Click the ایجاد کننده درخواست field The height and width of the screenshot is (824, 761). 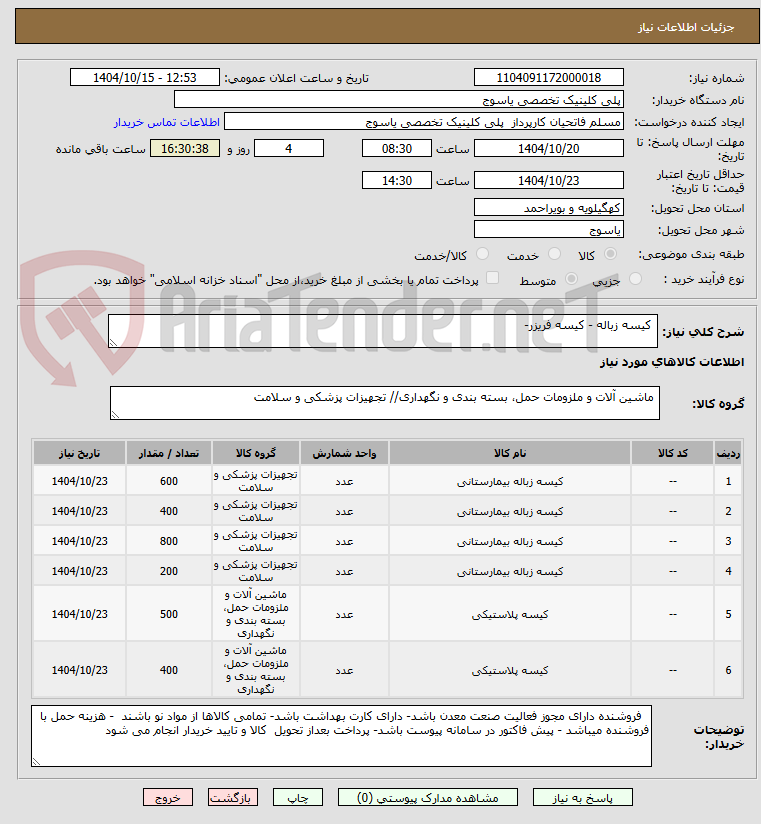(424, 121)
